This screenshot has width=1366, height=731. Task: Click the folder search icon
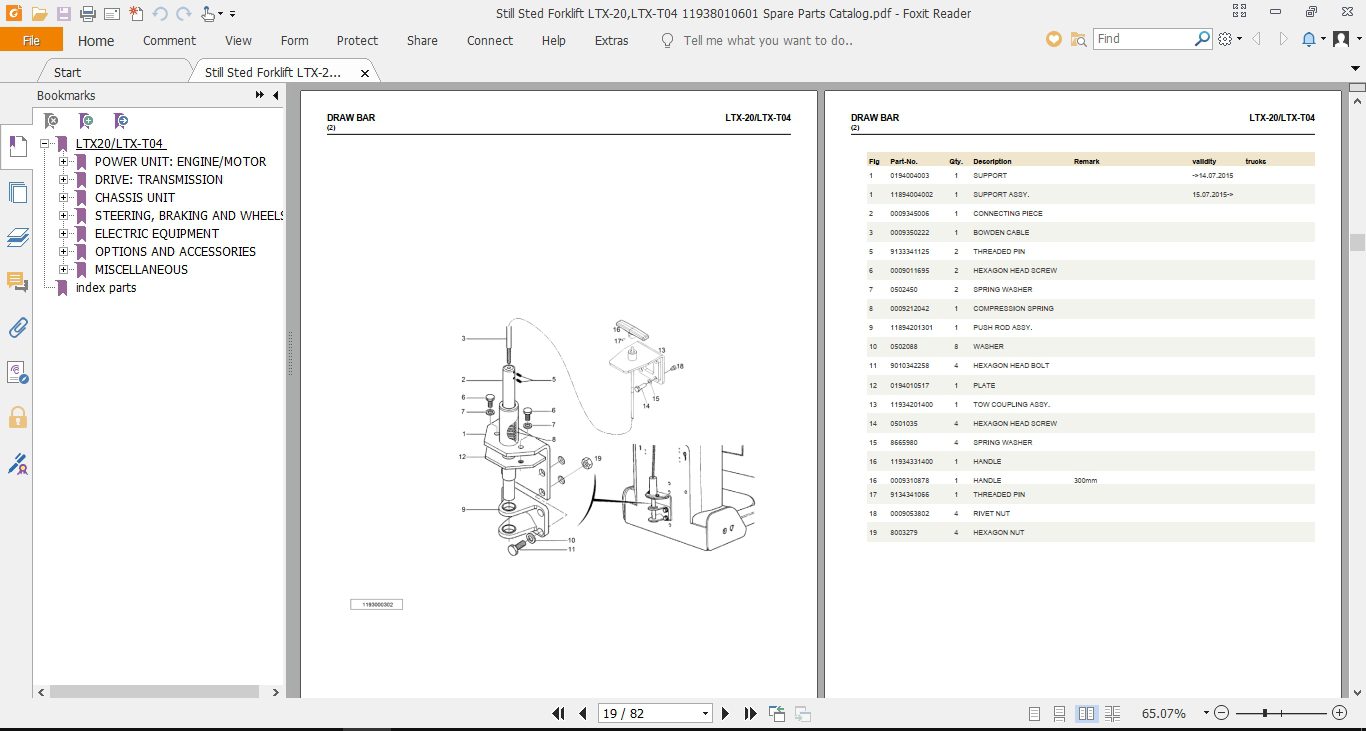(x=1078, y=39)
